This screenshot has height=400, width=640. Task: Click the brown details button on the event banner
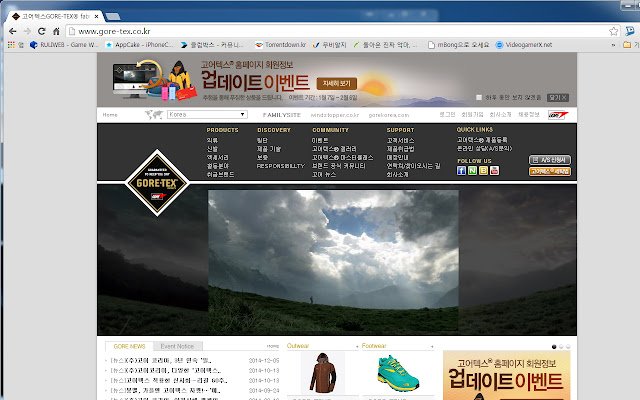pyautogui.click(x=337, y=84)
